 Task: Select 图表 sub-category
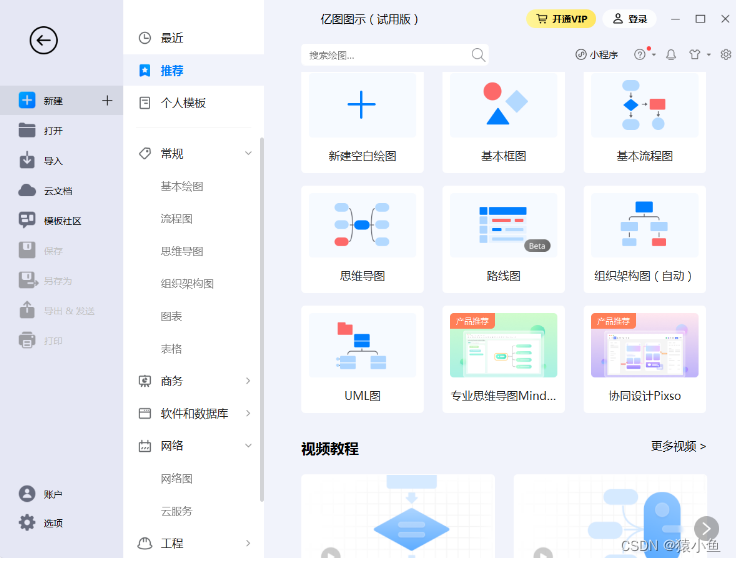pyautogui.click(x=171, y=316)
